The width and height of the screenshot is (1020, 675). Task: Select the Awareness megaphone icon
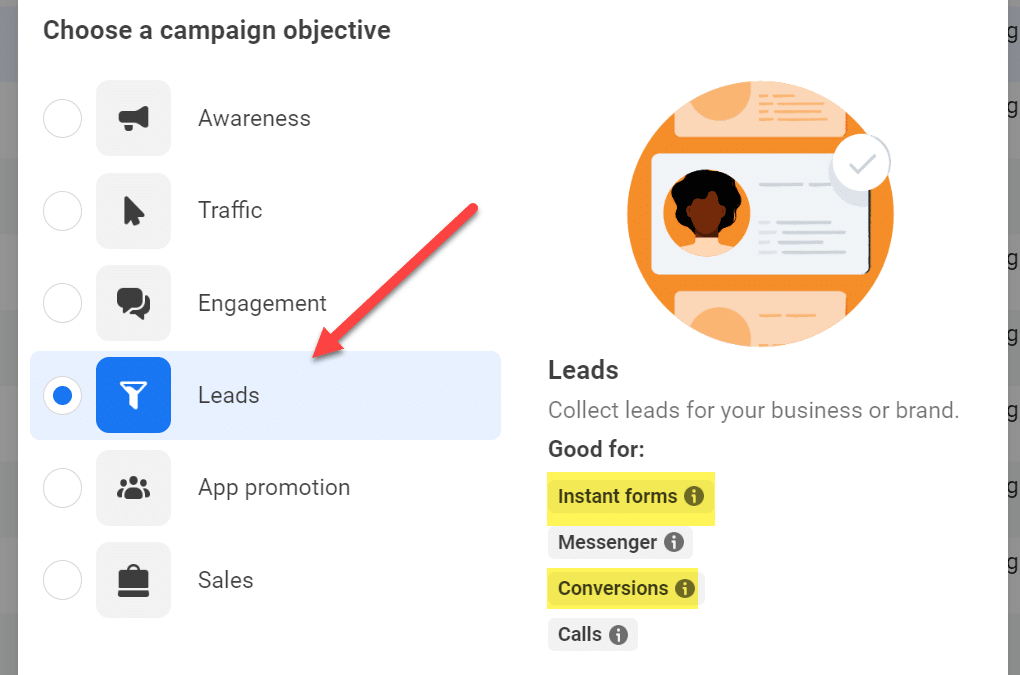click(133, 118)
